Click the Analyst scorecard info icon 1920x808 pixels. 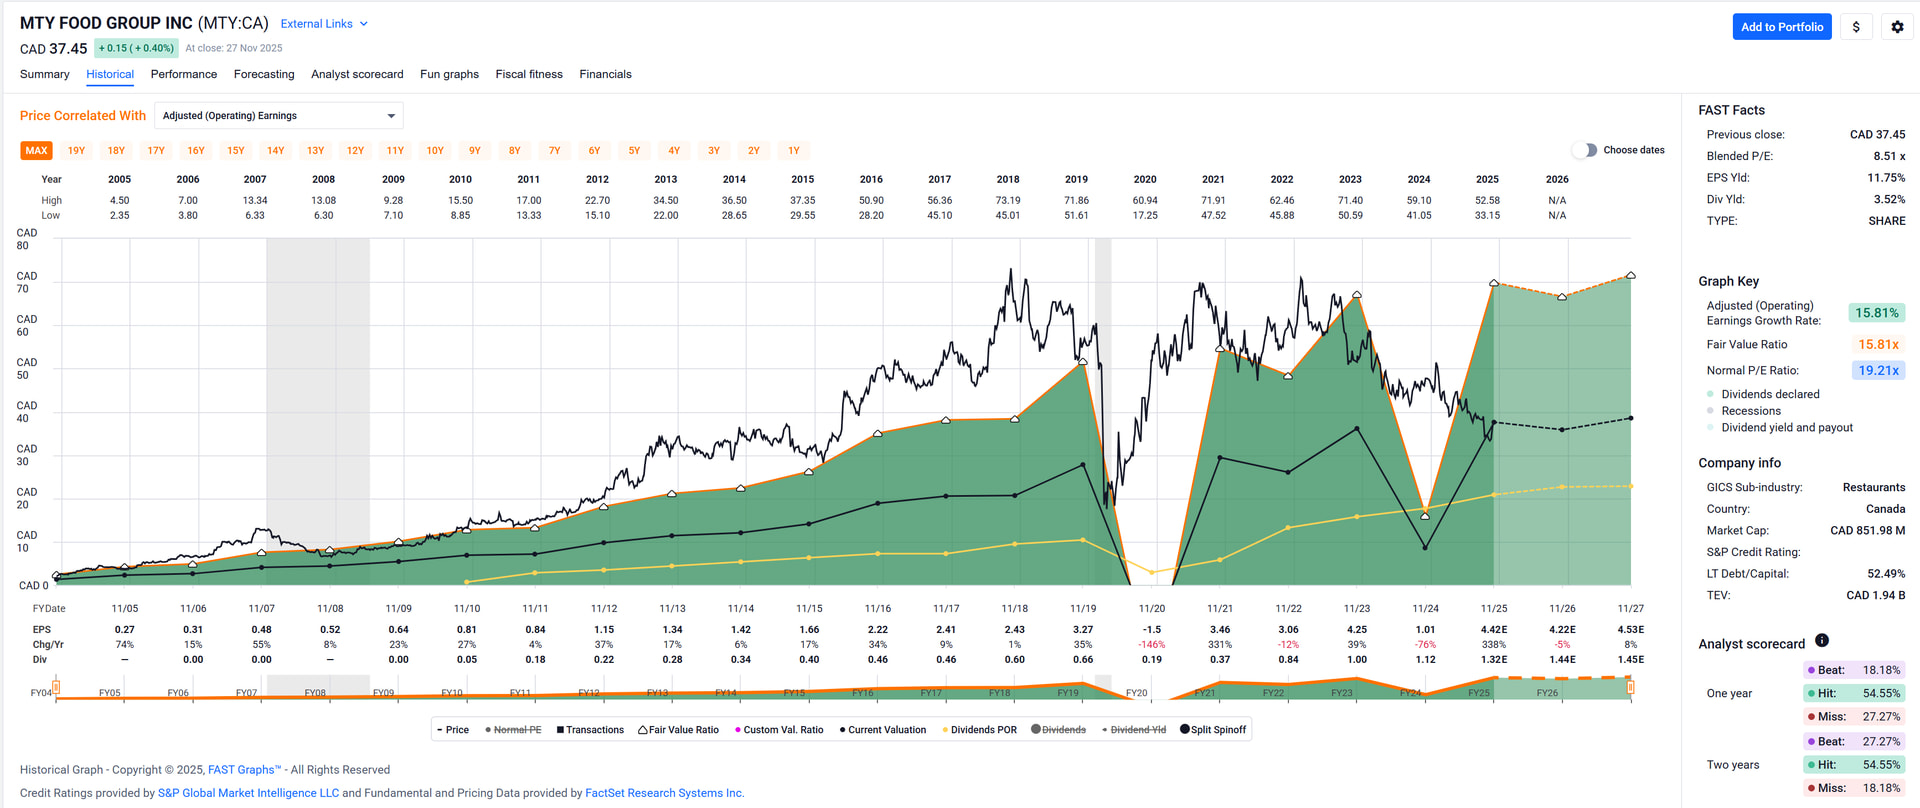click(x=1821, y=641)
